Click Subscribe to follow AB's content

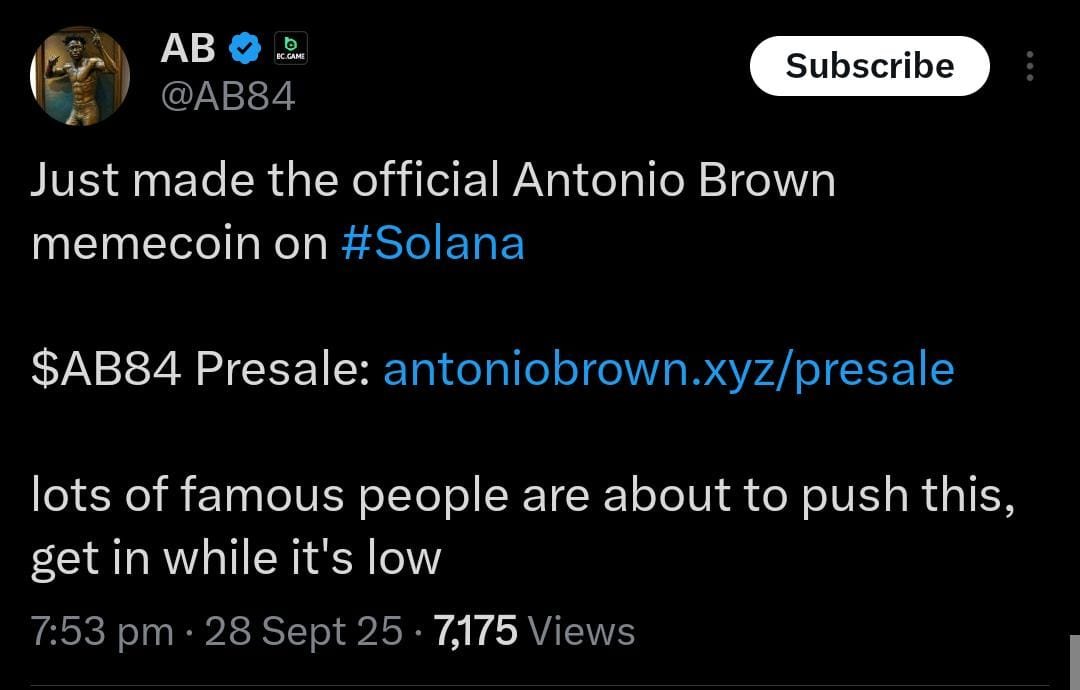869,66
